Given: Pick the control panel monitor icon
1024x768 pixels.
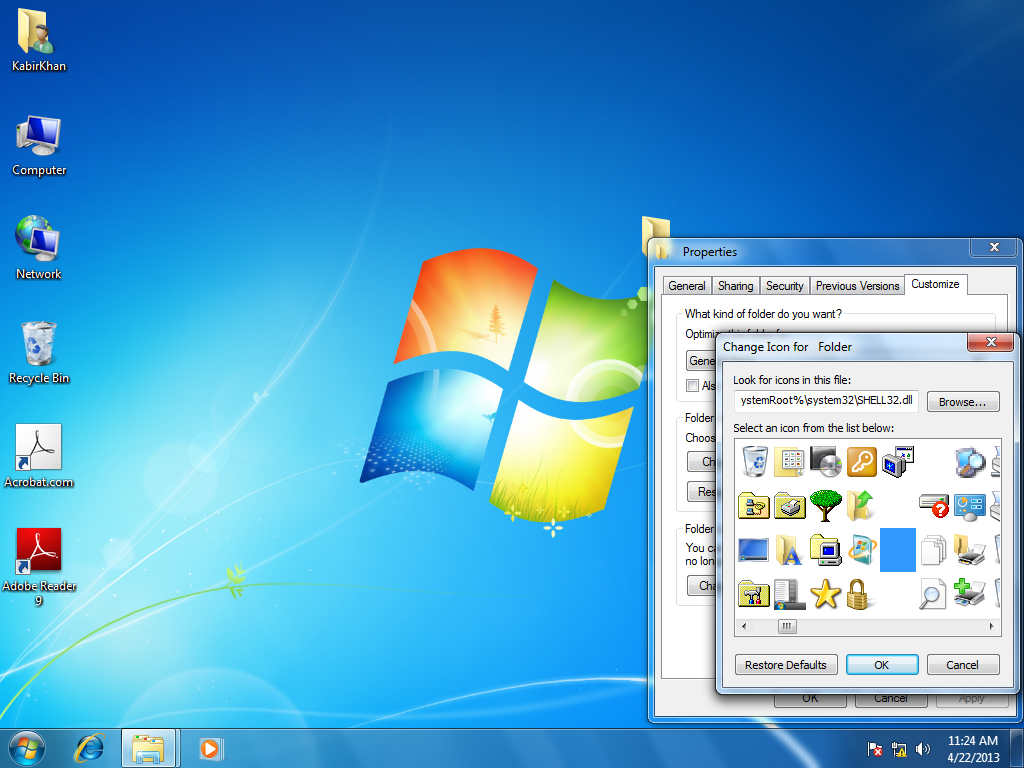Looking at the screenshot, I should (970, 507).
